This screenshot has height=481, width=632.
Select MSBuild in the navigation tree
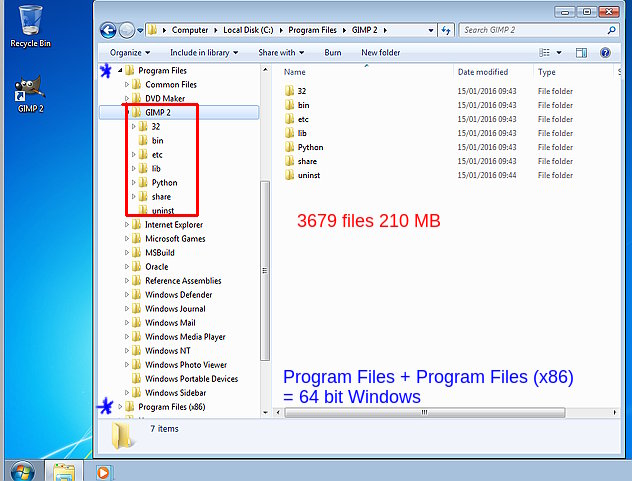pyautogui.click(x=160, y=253)
